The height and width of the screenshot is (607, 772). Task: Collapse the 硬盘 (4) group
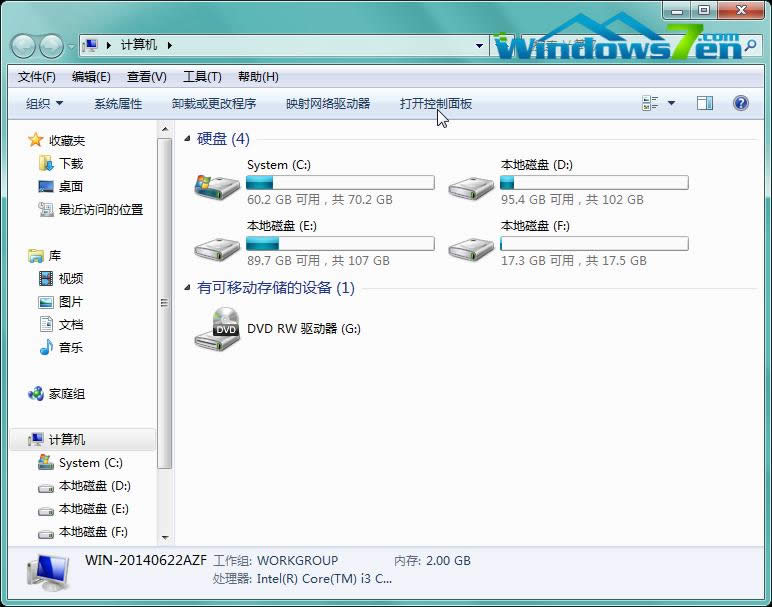(187, 139)
